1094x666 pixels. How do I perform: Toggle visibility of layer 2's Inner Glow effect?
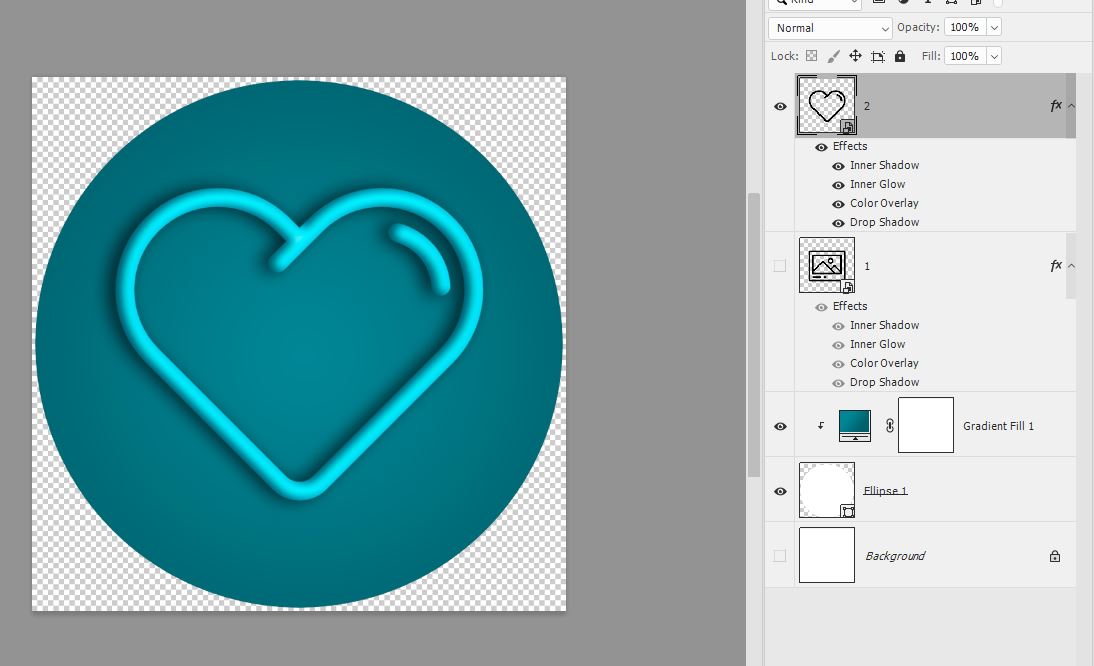(838, 185)
